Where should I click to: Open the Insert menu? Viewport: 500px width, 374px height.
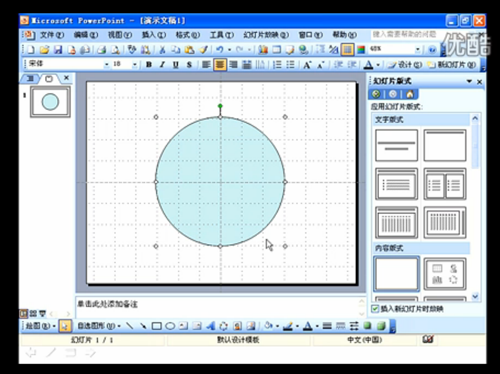pyautogui.click(x=154, y=35)
